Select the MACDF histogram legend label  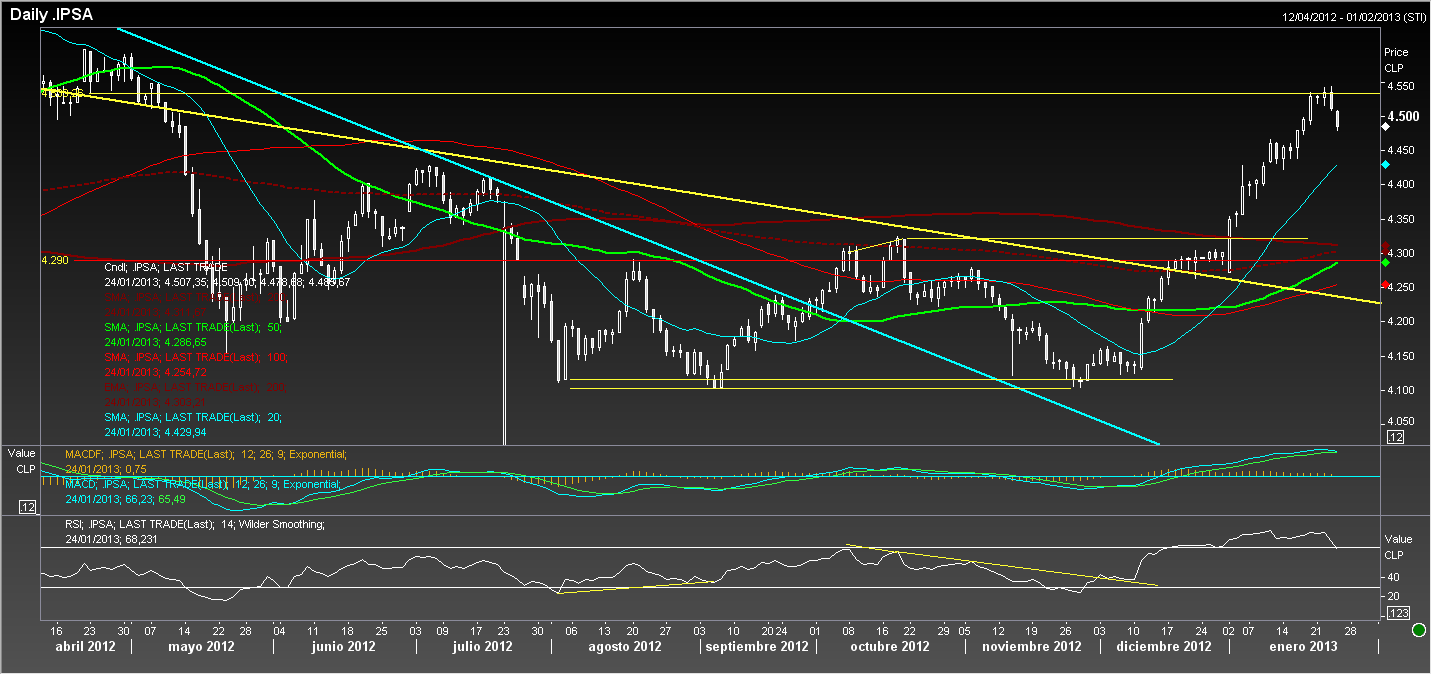(x=206, y=454)
